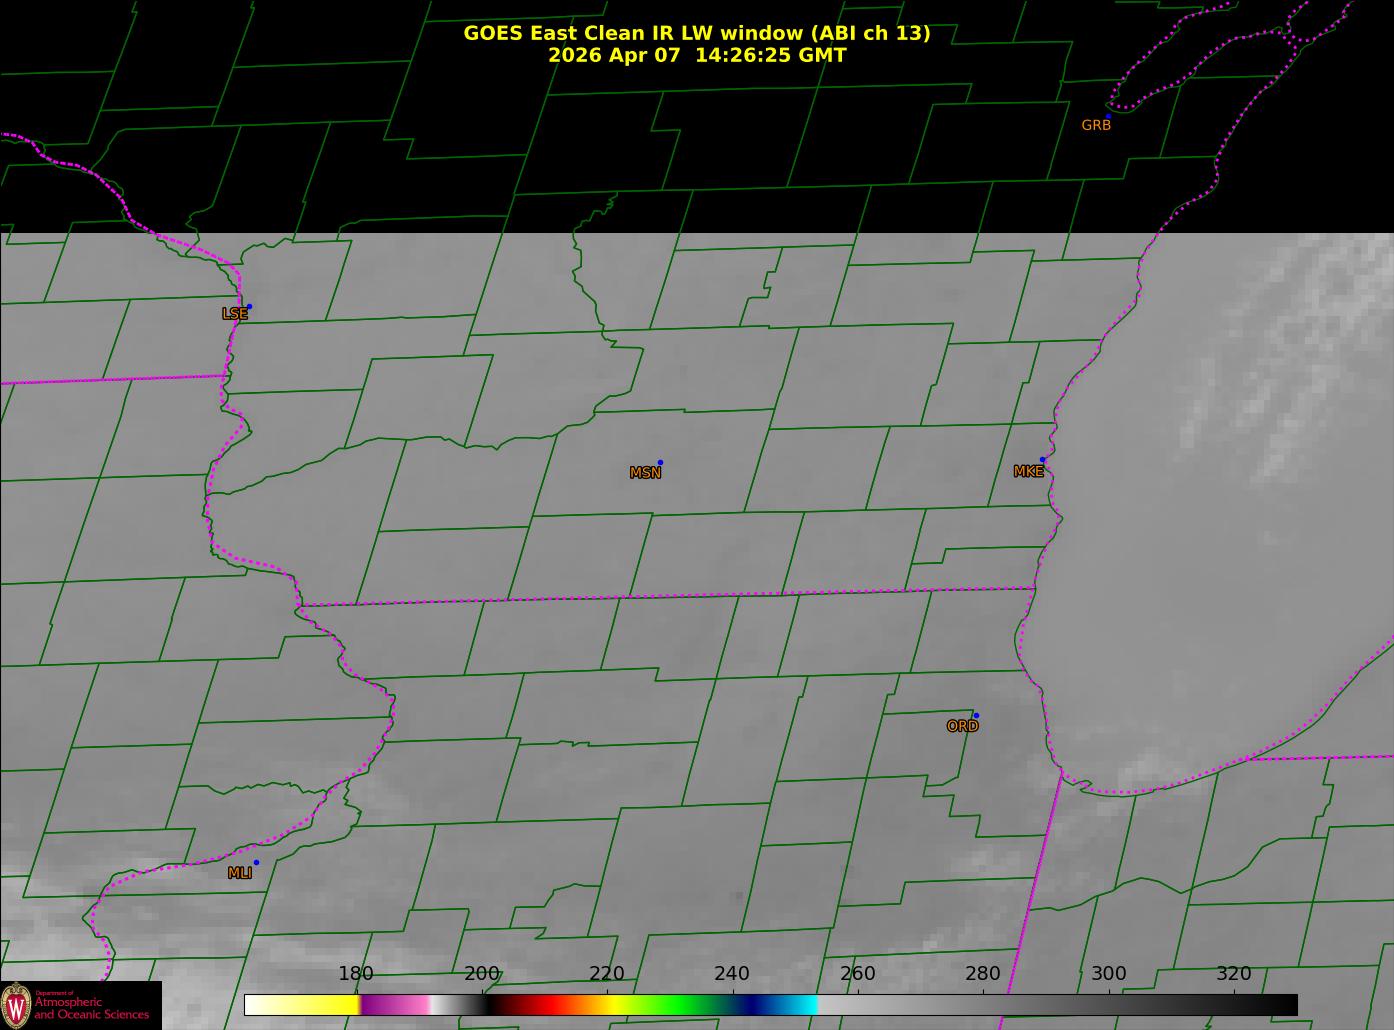The height and width of the screenshot is (1030, 1394).
Task: Click the yellow segment of the color bar
Action: (302, 1004)
